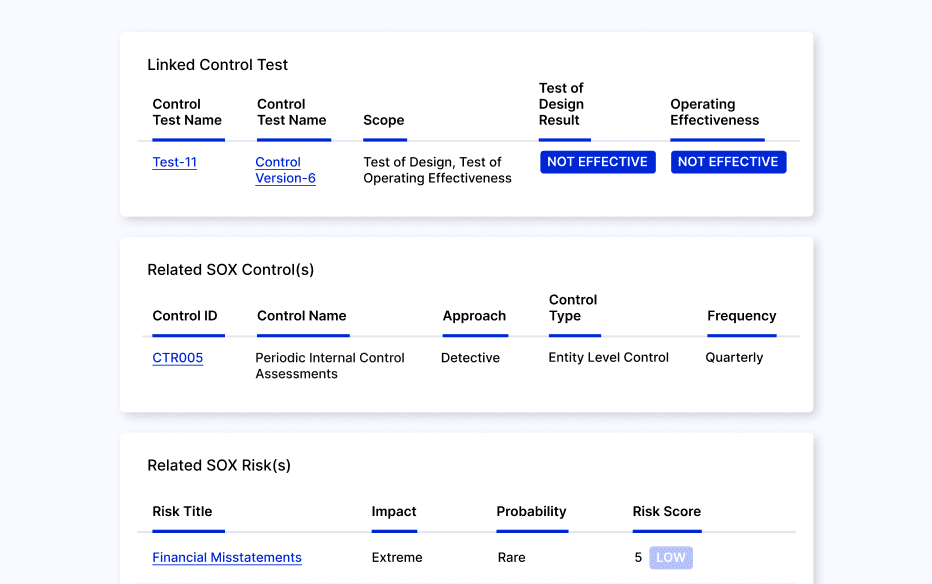Click the Entity Level Control cell
932x584 pixels.
[x=608, y=357]
